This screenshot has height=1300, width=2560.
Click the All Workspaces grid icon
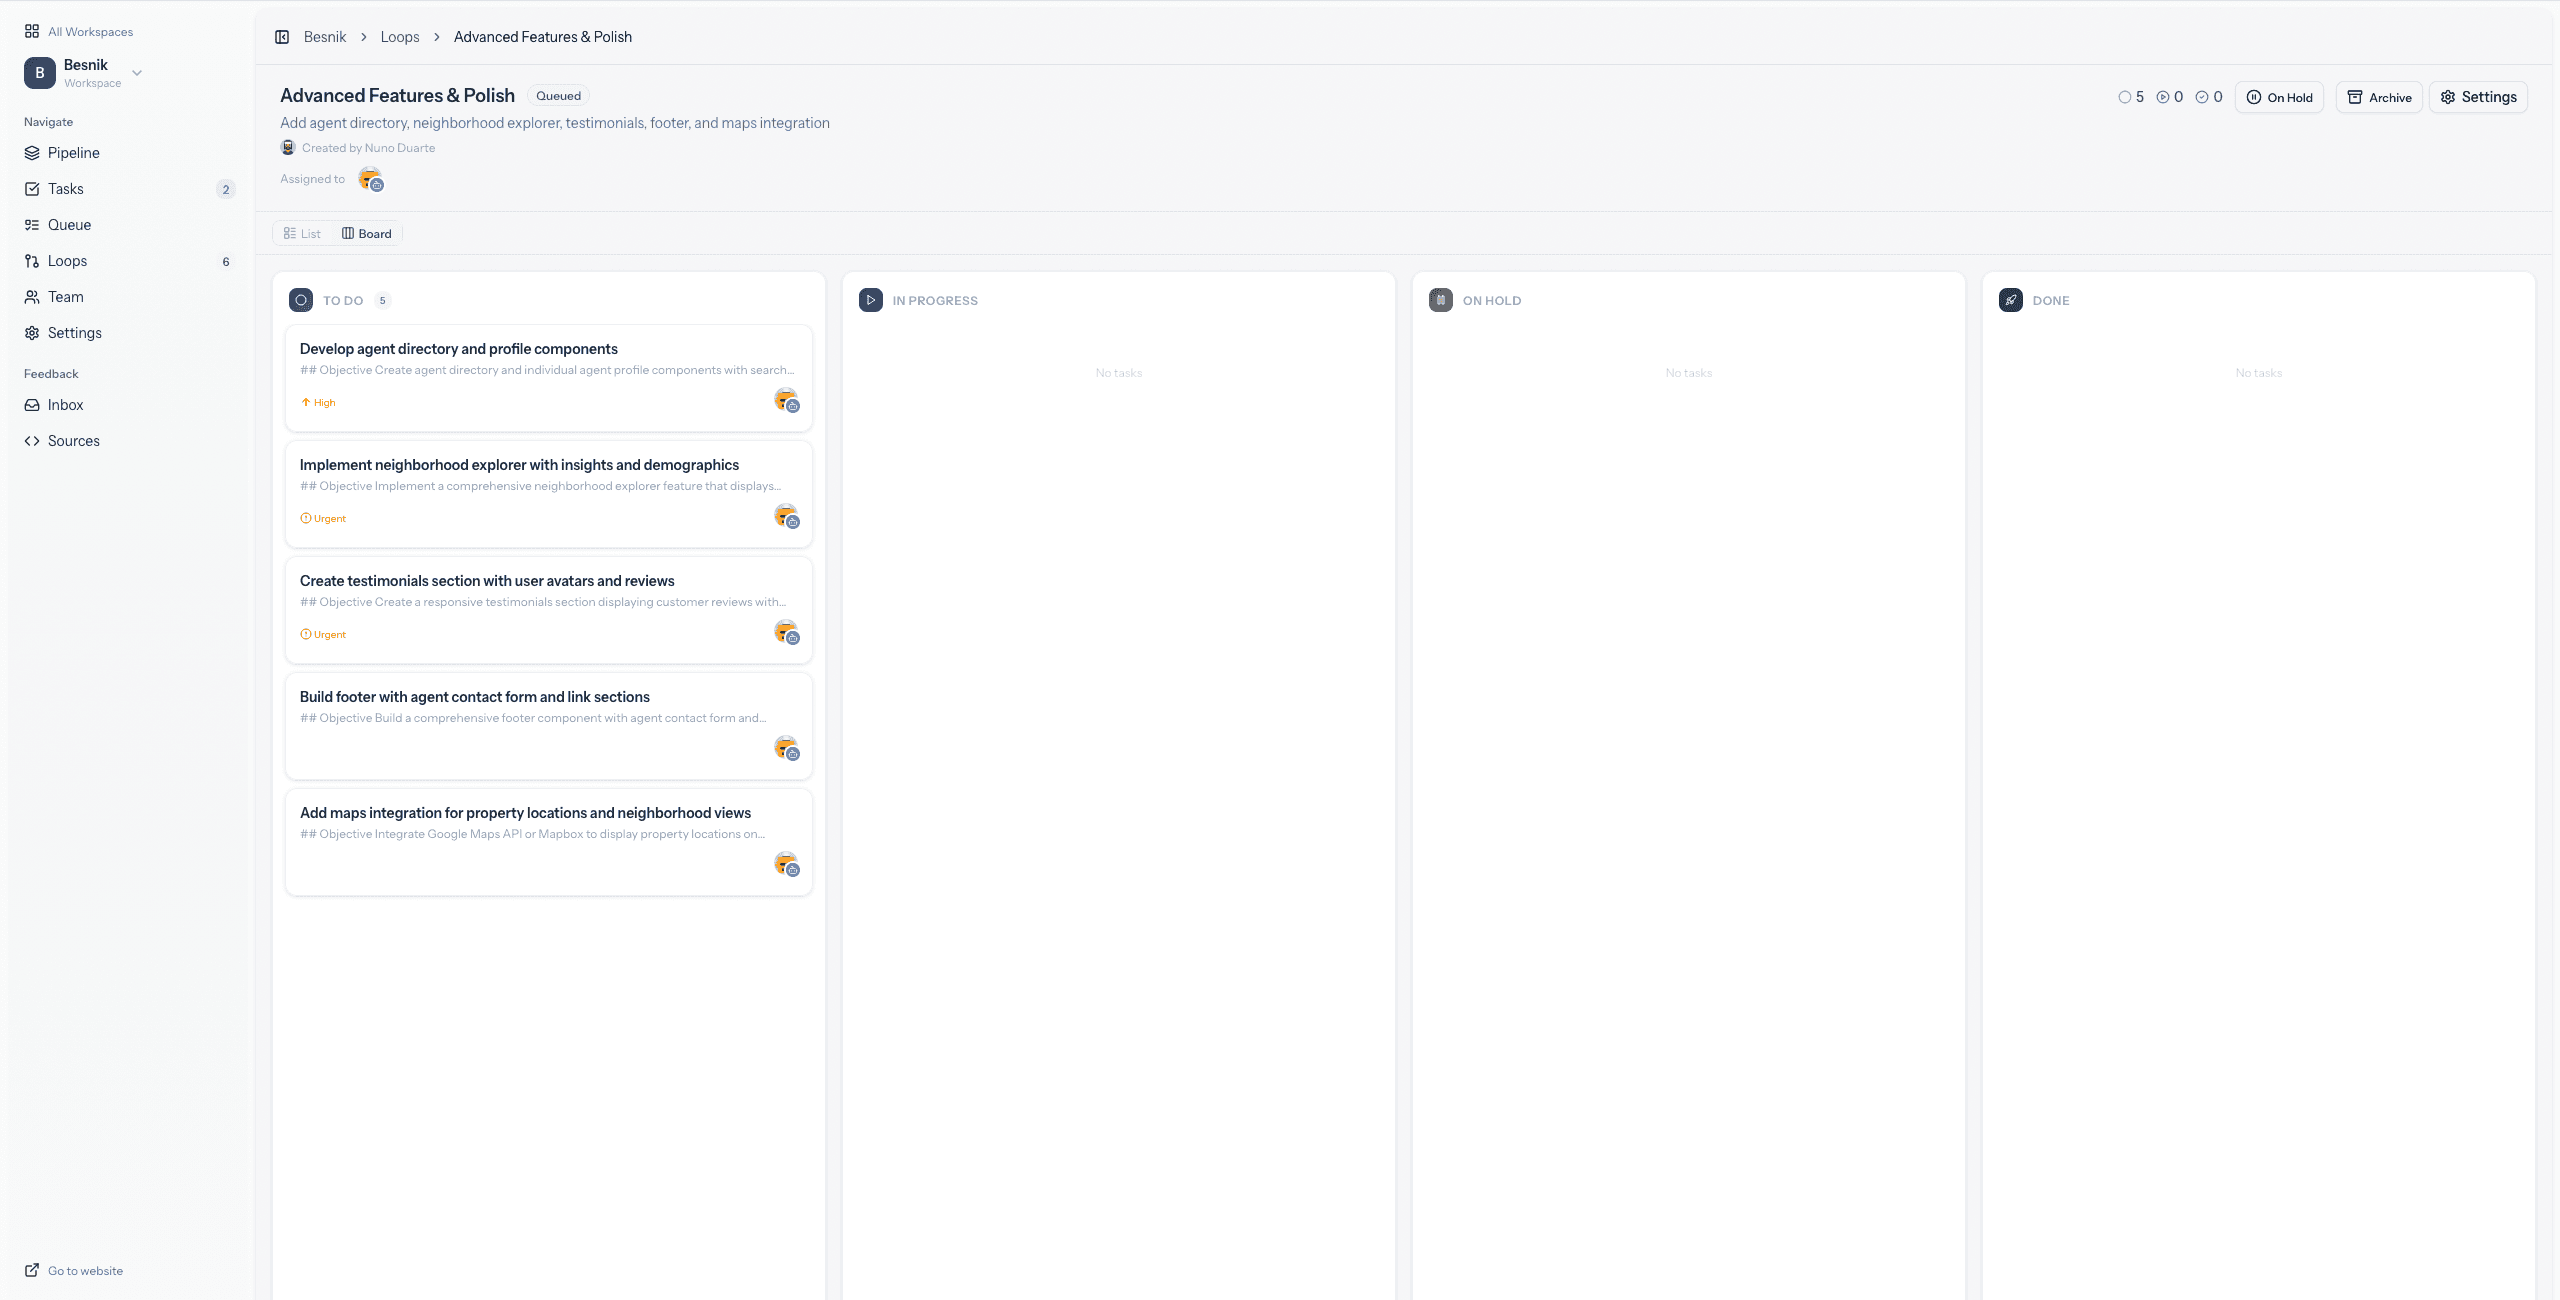pyautogui.click(x=33, y=30)
